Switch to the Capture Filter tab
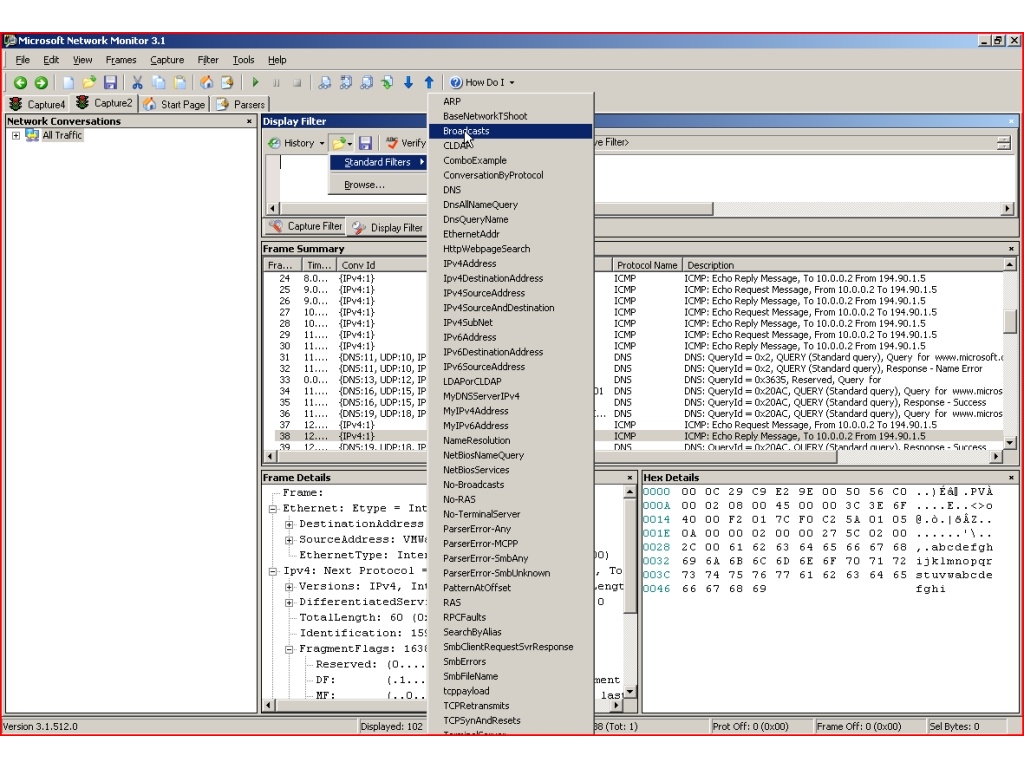Screen dimensions: 1024x768 (x=306, y=227)
